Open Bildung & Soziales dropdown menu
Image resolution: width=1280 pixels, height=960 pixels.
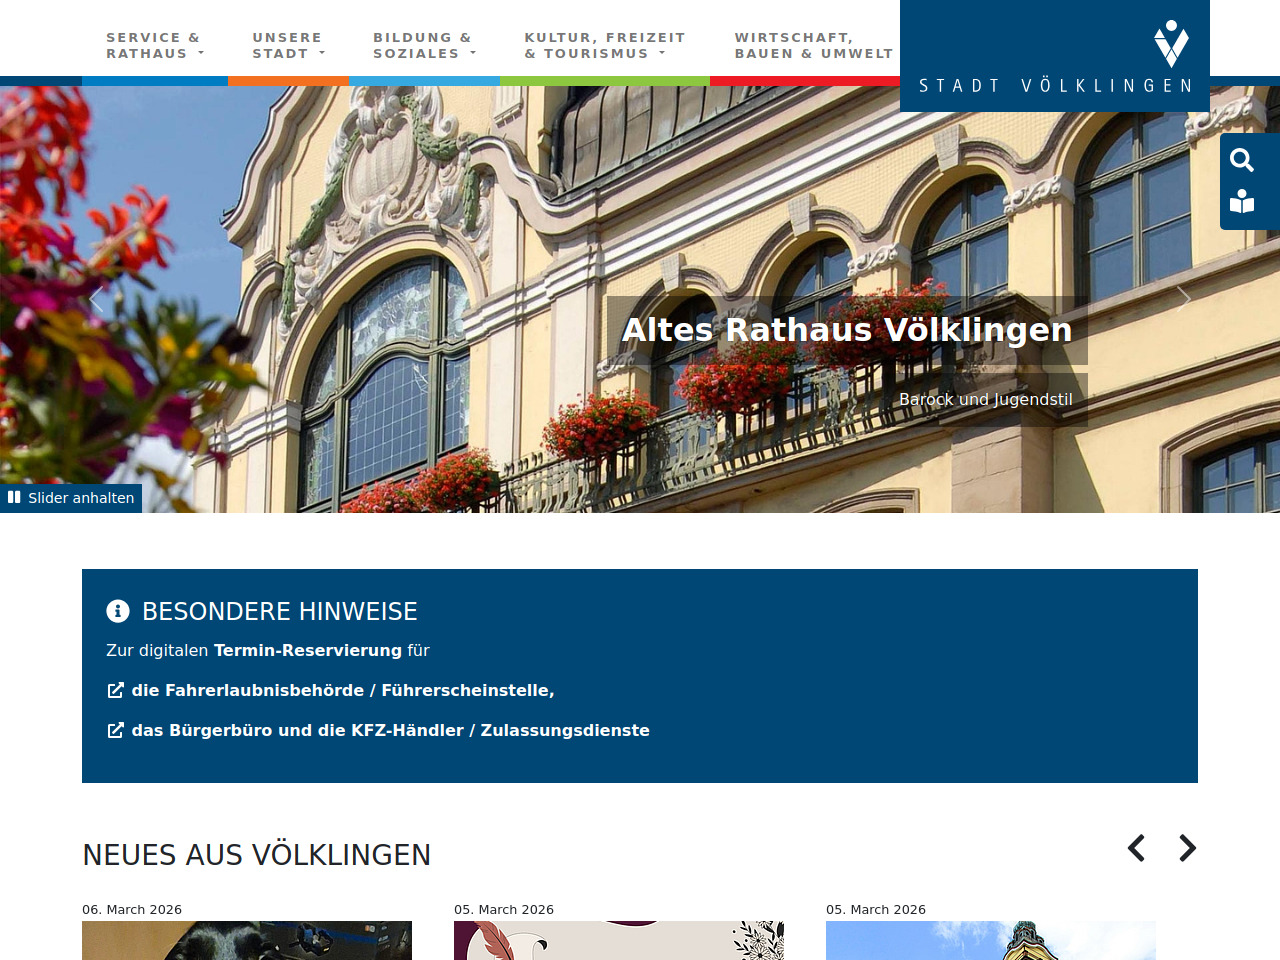click(424, 46)
